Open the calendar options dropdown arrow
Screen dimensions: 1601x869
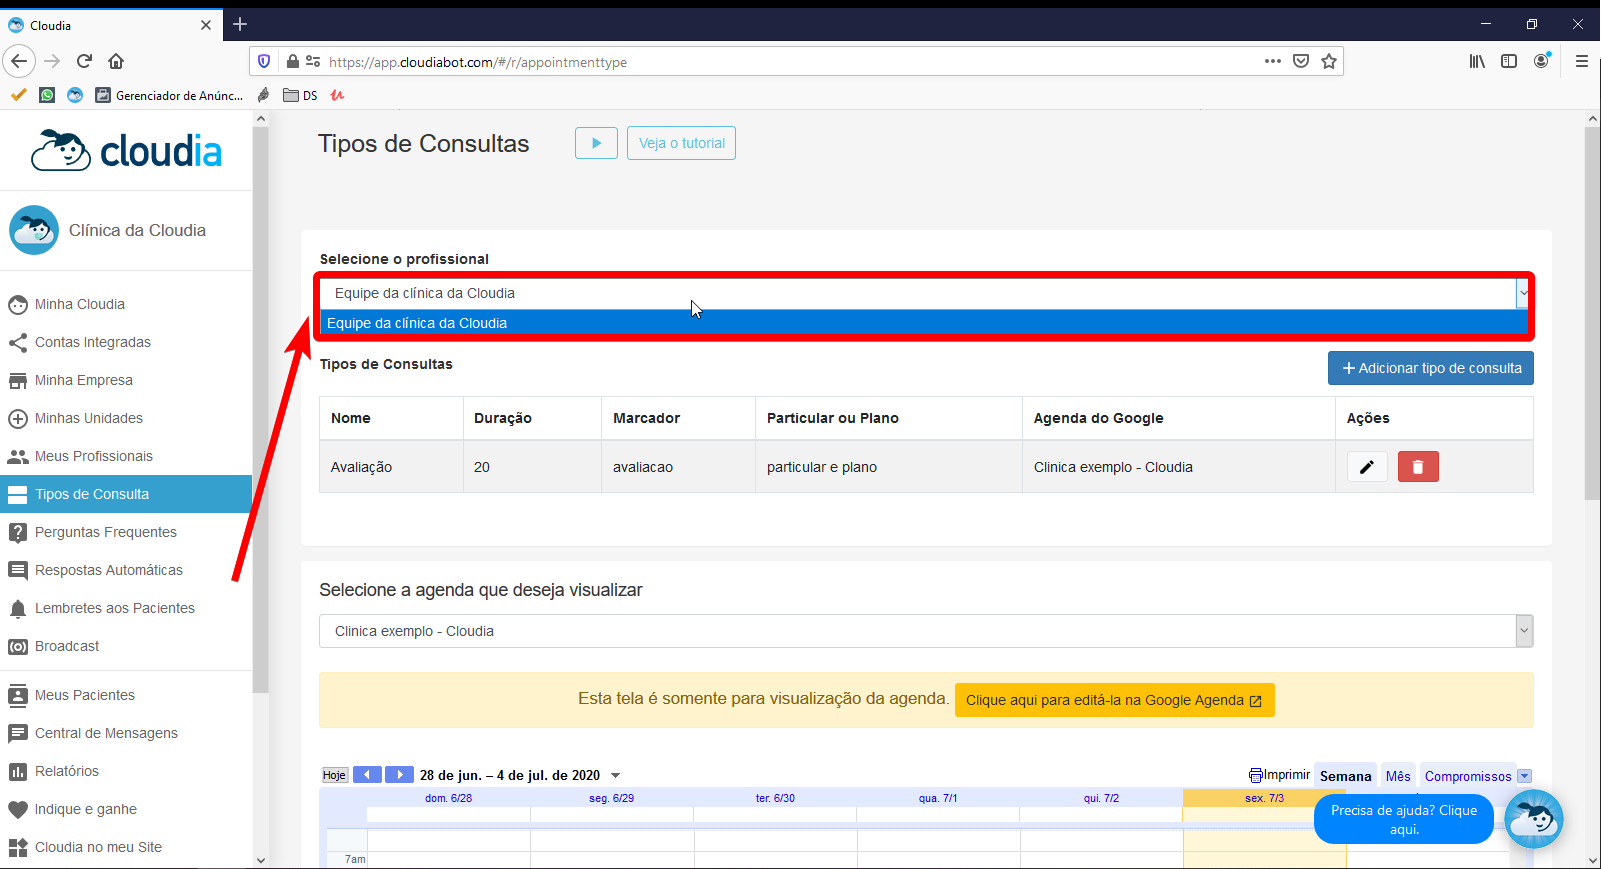1525,776
